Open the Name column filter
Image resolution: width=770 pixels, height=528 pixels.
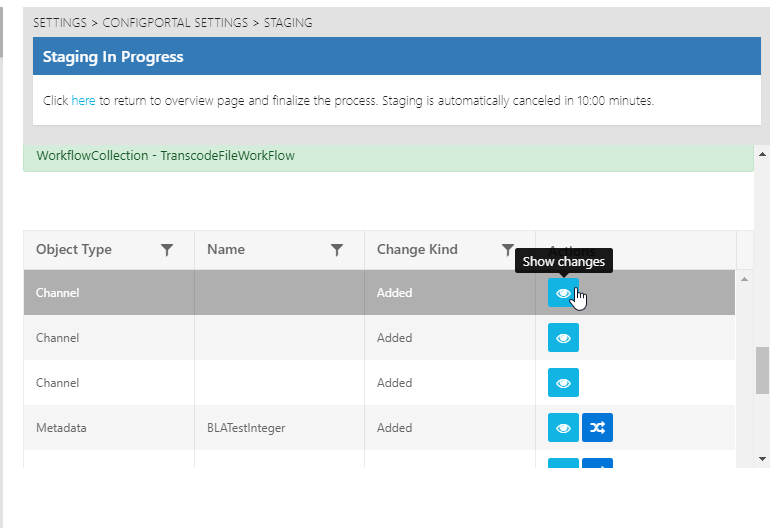pyautogui.click(x=337, y=250)
